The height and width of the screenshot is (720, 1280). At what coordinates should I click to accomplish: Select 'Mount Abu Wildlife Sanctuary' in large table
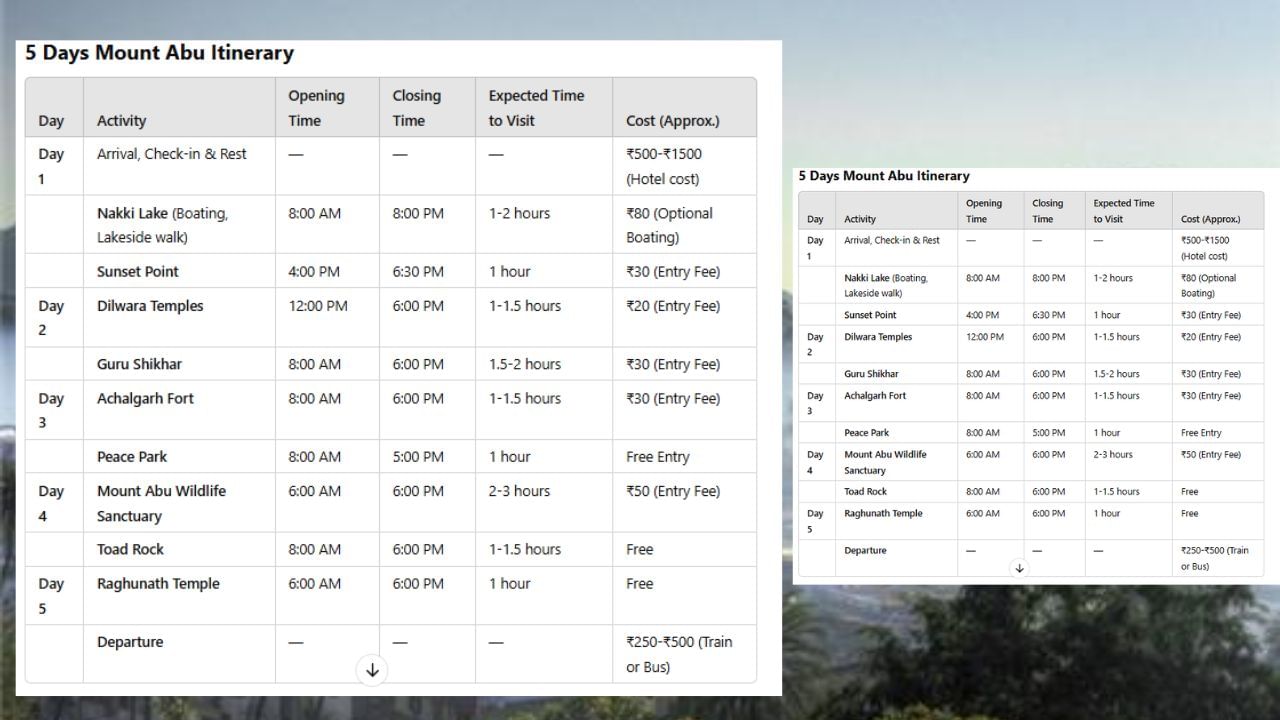coord(161,504)
